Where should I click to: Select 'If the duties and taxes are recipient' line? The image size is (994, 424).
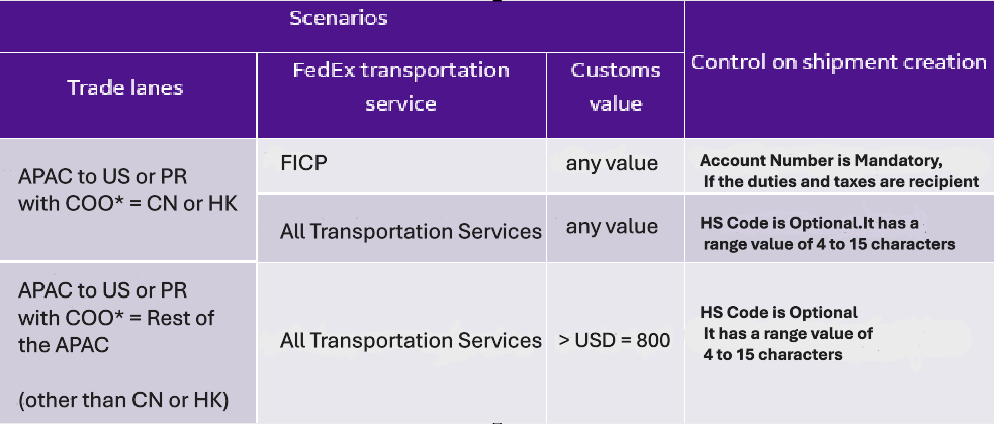click(841, 181)
